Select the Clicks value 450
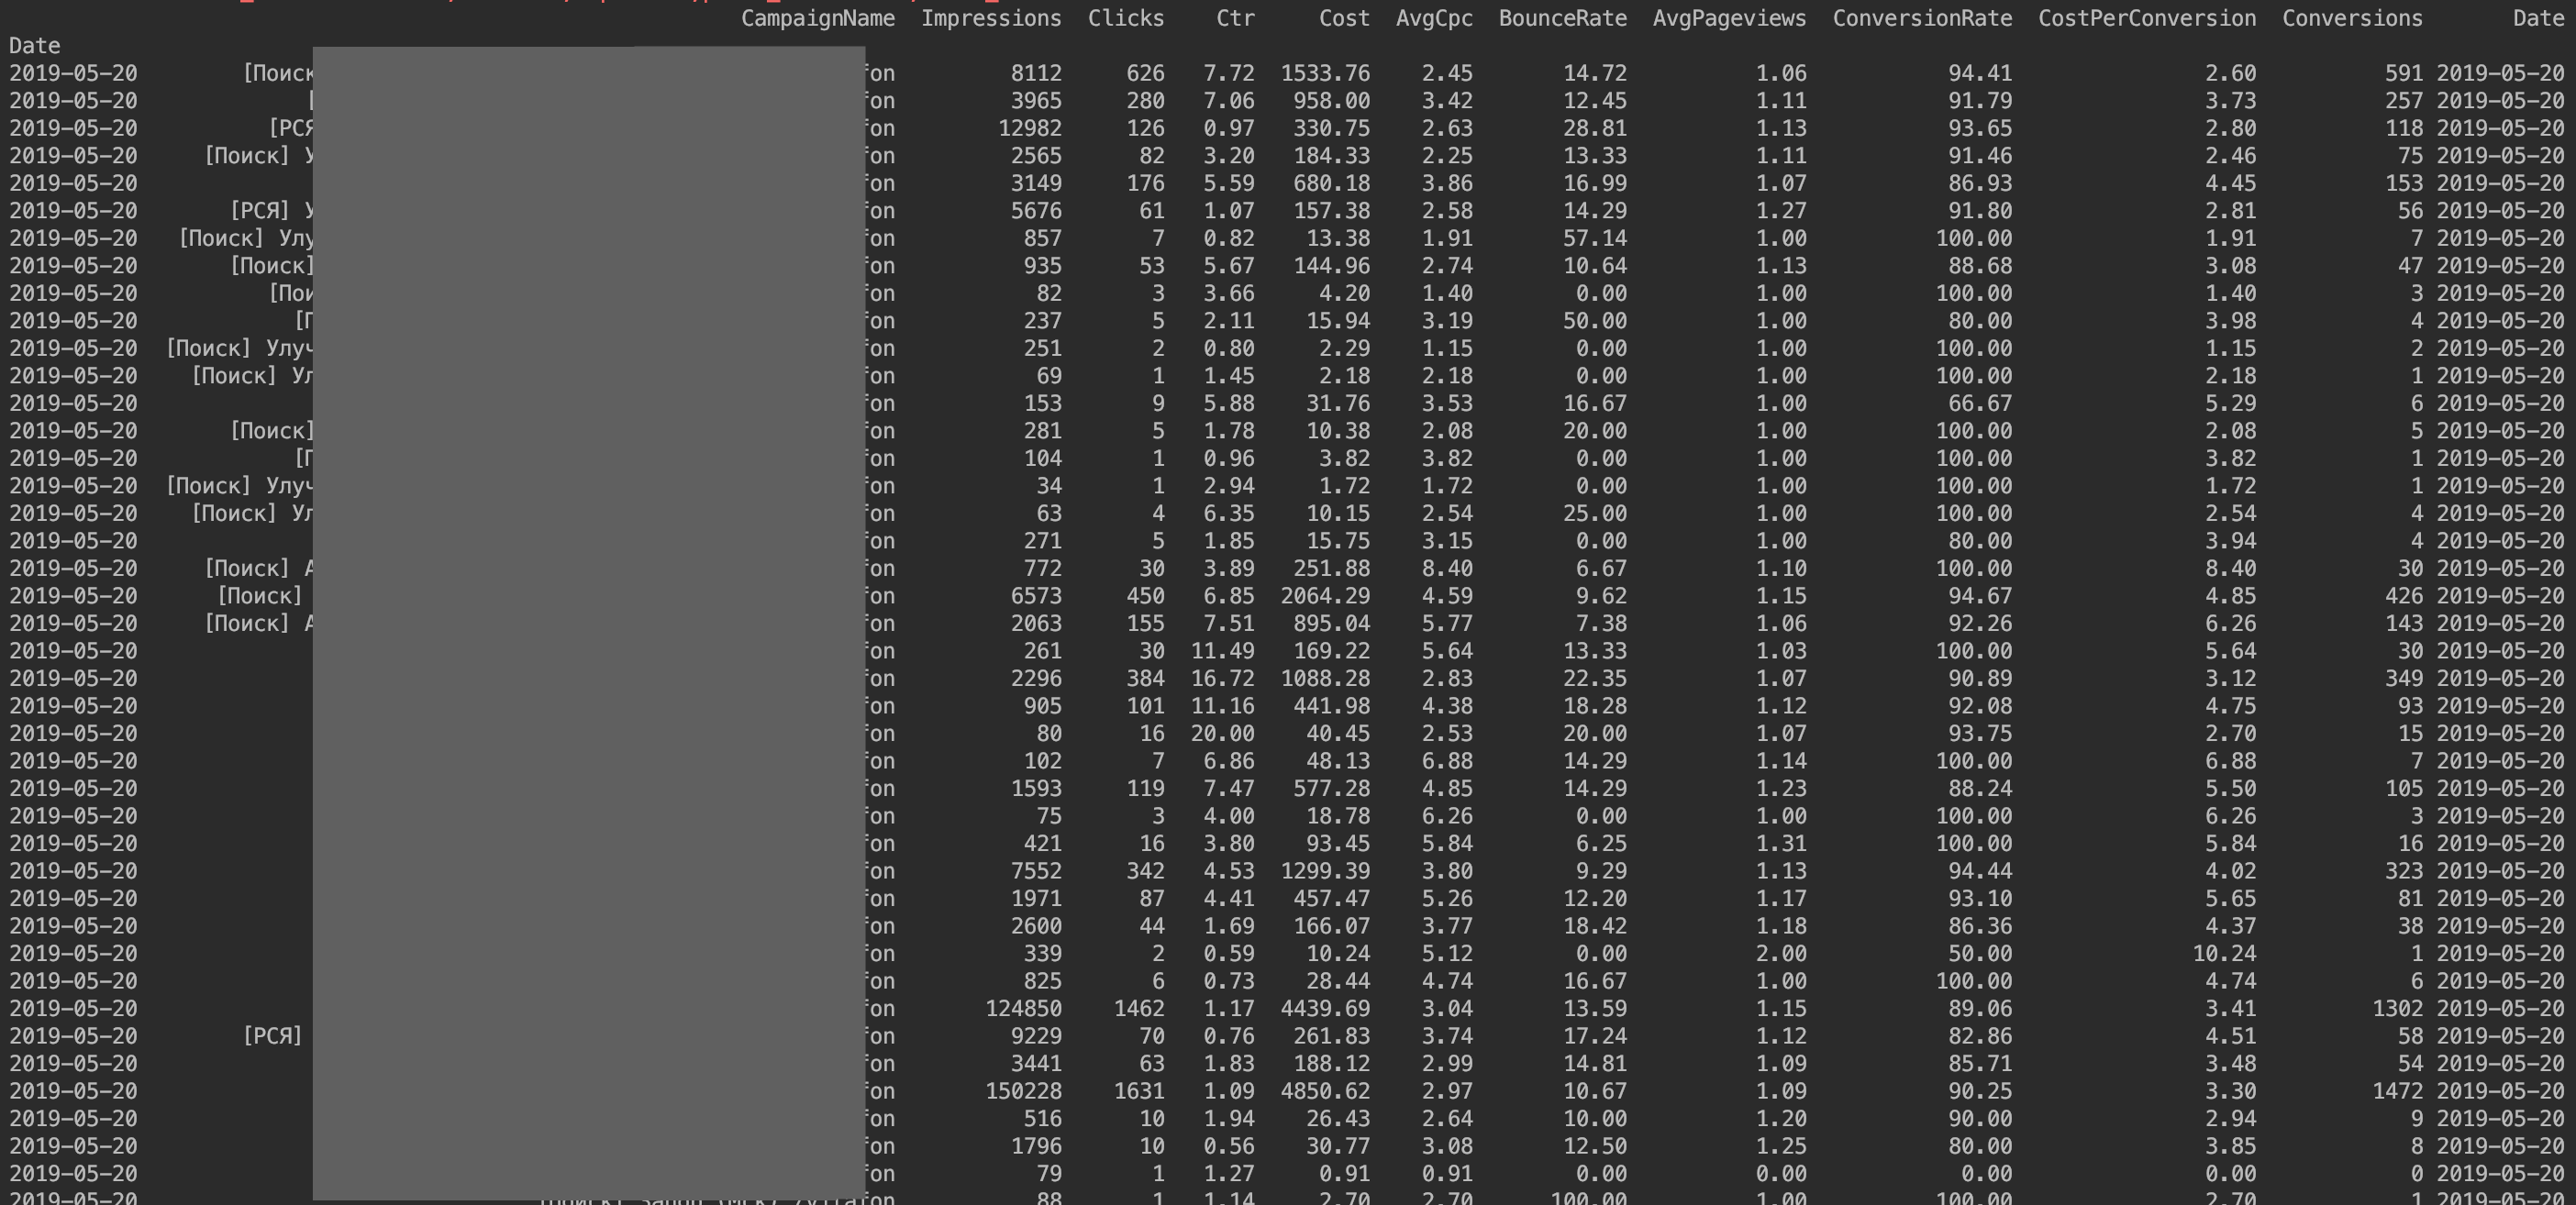The width and height of the screenshot is (2576, 1205). (1145, 596)
